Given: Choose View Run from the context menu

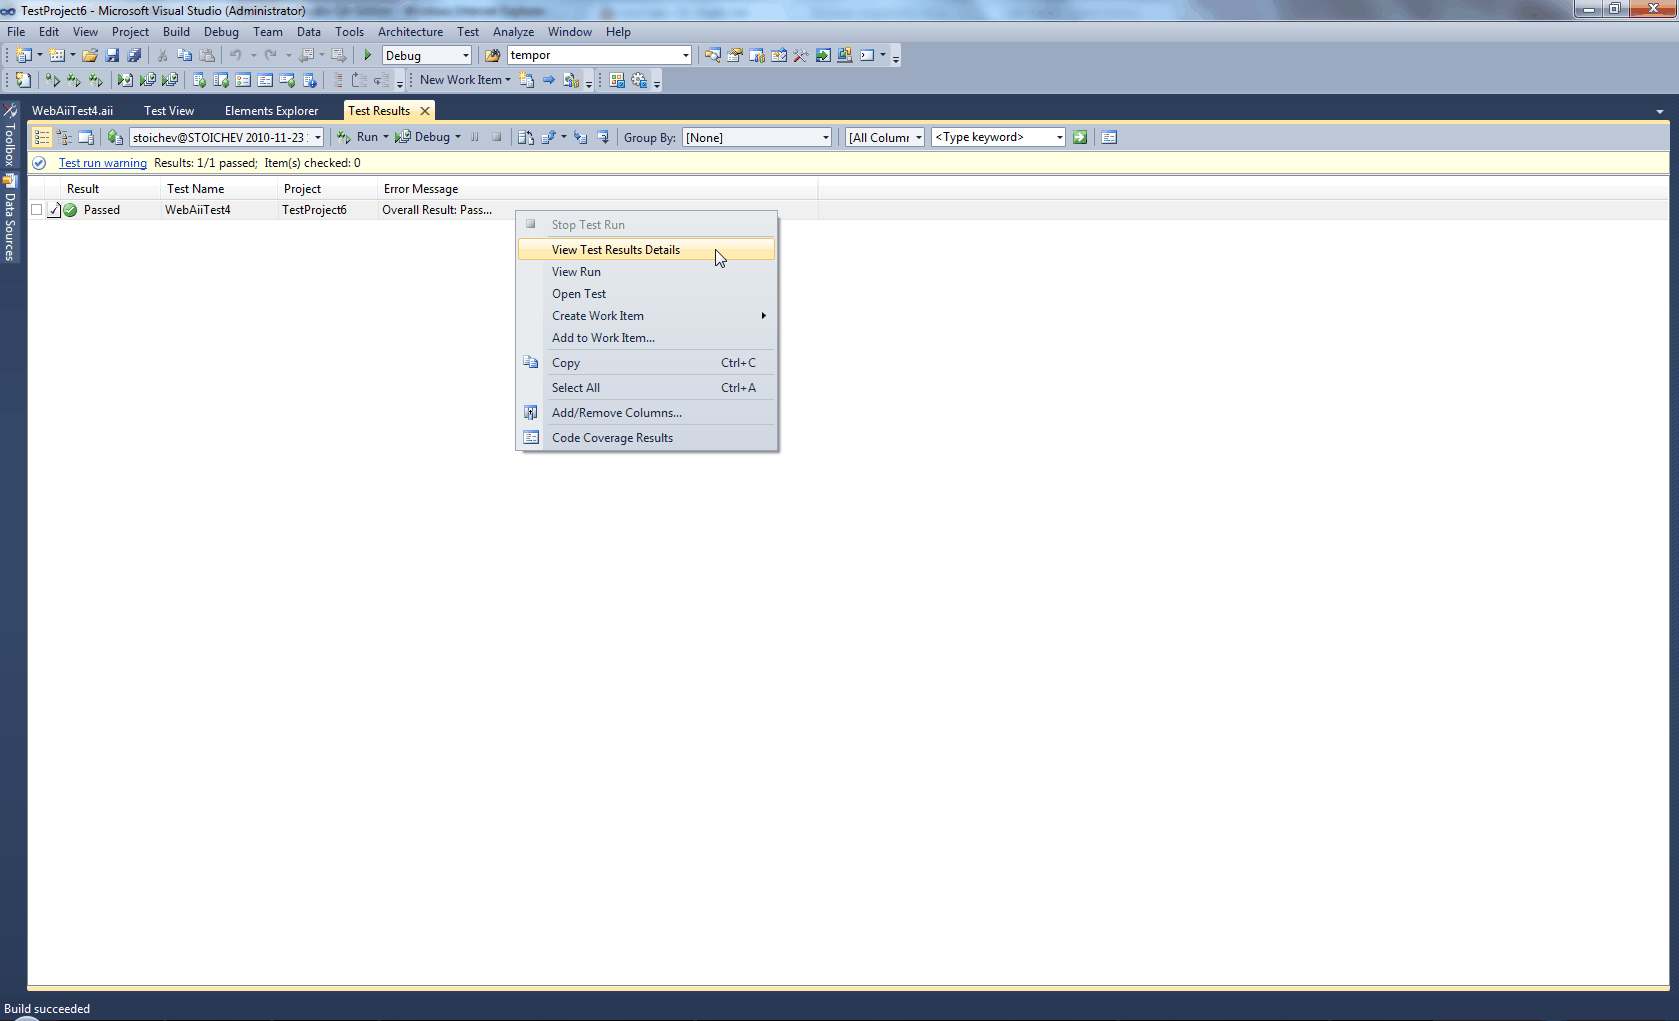Looking at the screenshot, I should click(646, 272).
